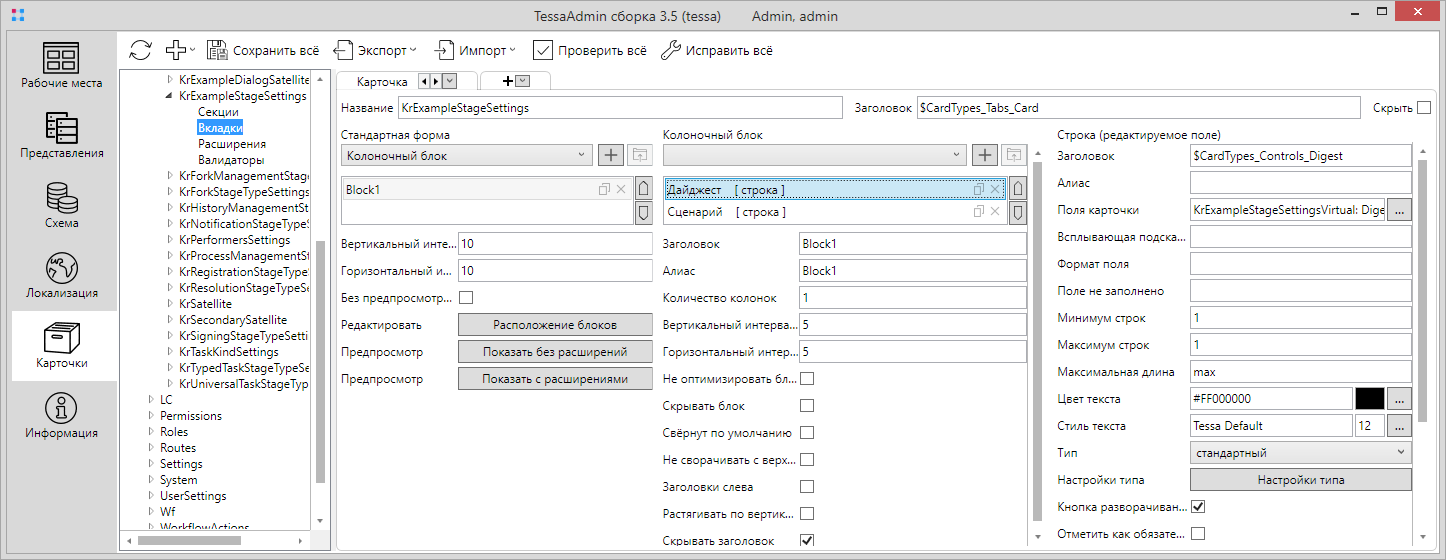
Task: Click the black text color swatch
Action: click(x=1369, y=399)
